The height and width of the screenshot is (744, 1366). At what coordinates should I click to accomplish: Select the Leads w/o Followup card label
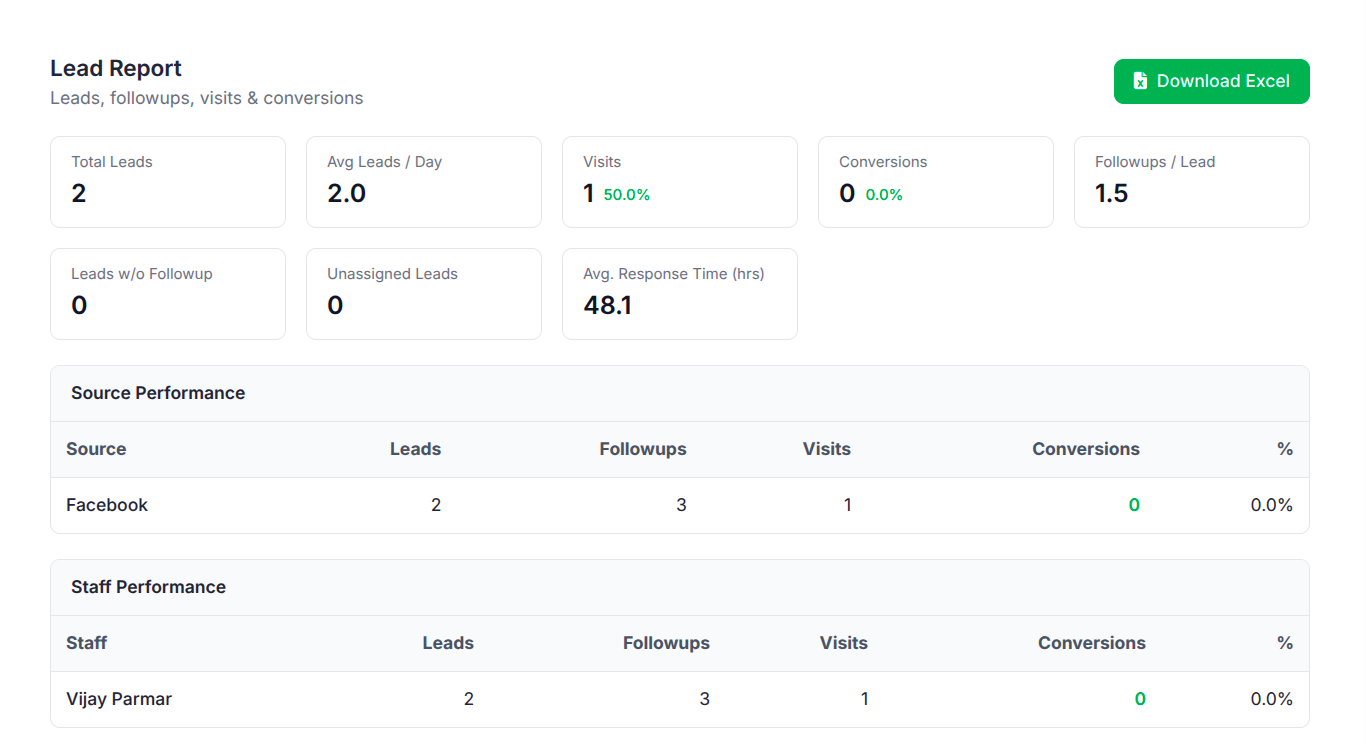click(x=142, y=273)
